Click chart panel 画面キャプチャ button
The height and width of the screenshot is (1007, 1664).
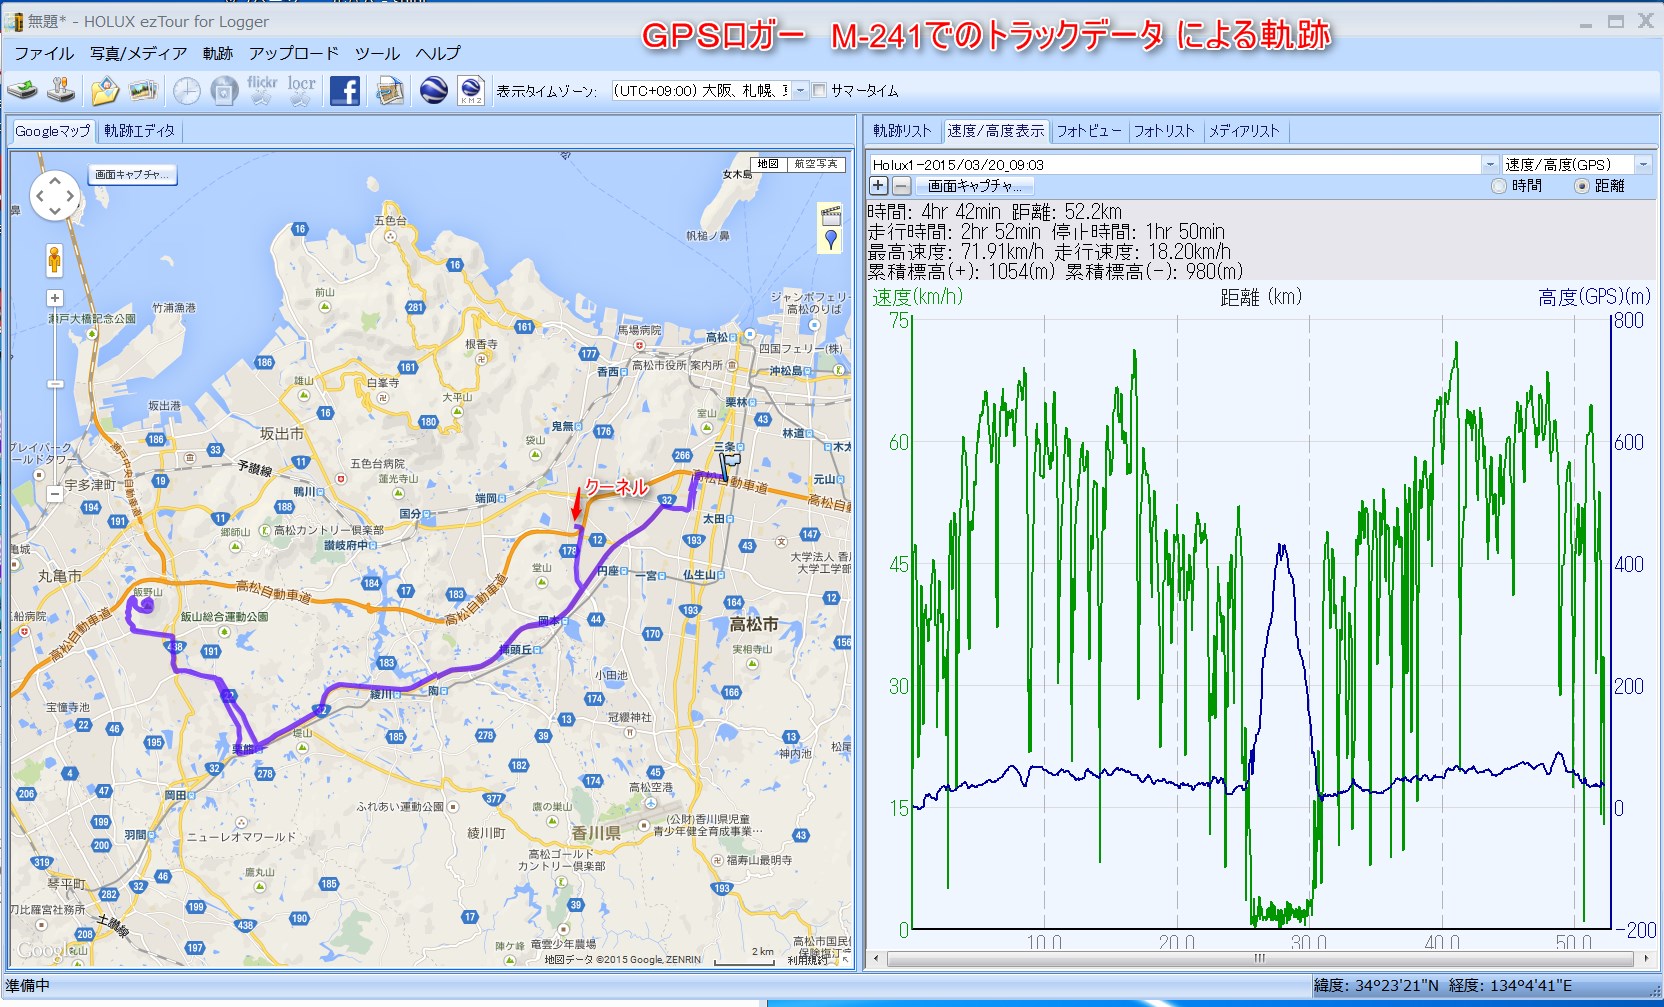[973, 185]
